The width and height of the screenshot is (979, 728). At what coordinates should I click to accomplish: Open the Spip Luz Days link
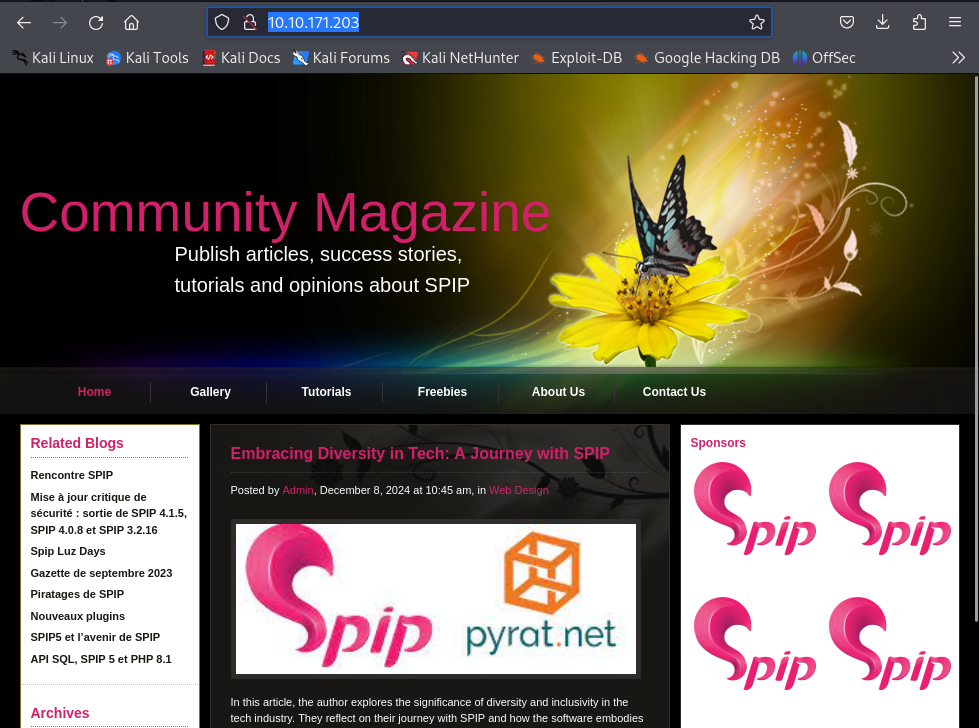[68, 551]
